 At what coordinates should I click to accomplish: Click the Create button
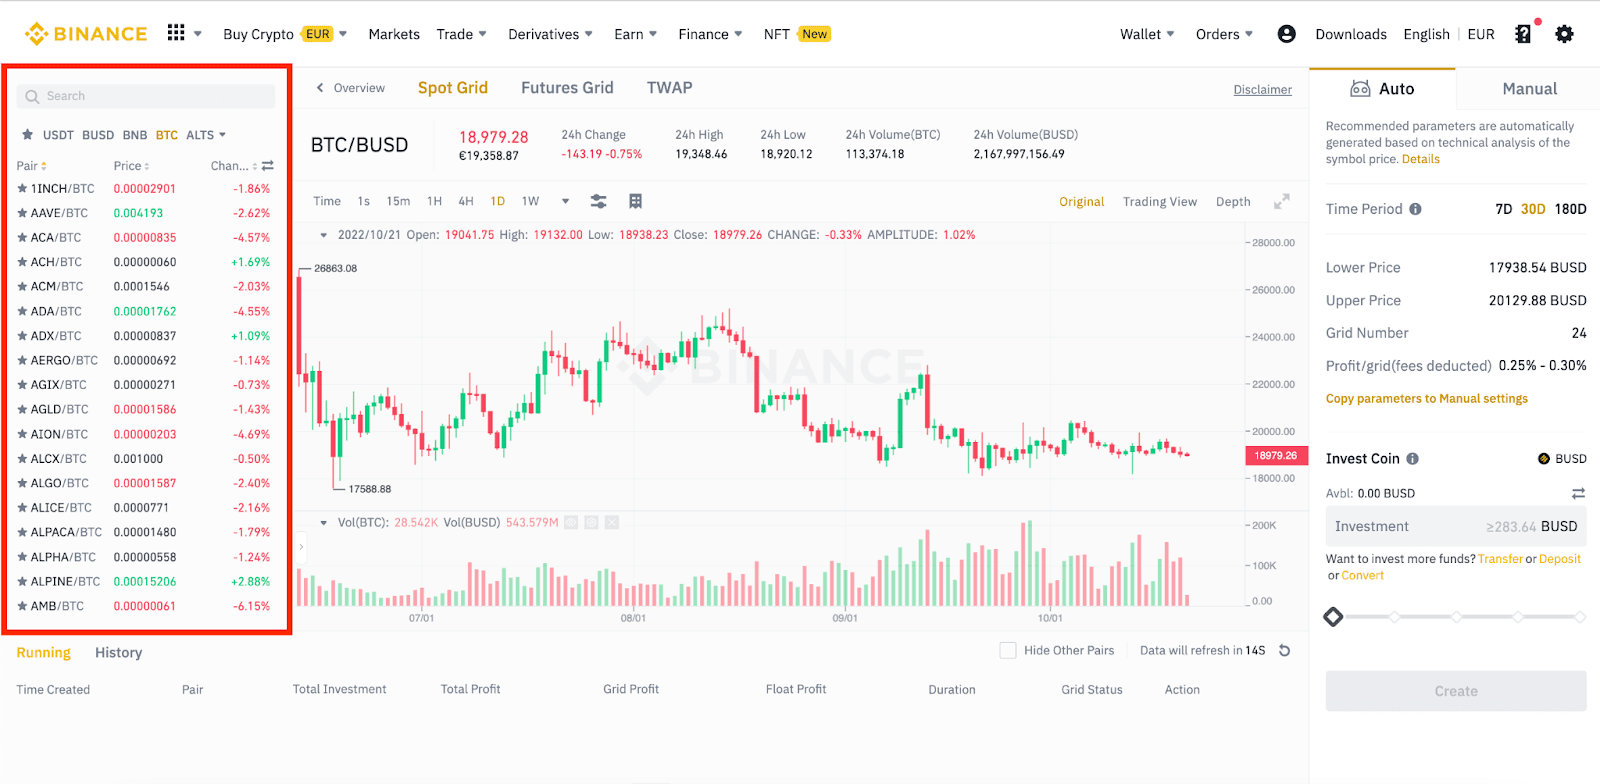pos(1456,691)
